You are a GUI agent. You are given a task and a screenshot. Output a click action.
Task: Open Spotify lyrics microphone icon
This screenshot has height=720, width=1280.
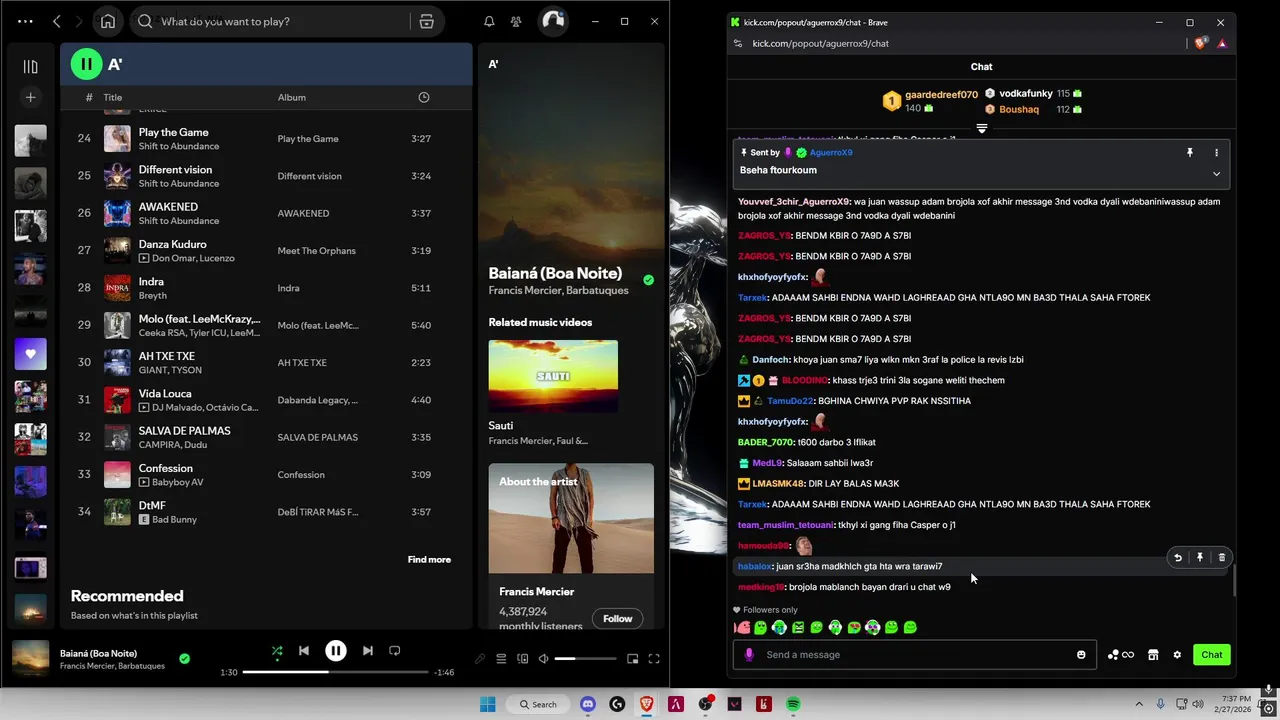(480, 658)
